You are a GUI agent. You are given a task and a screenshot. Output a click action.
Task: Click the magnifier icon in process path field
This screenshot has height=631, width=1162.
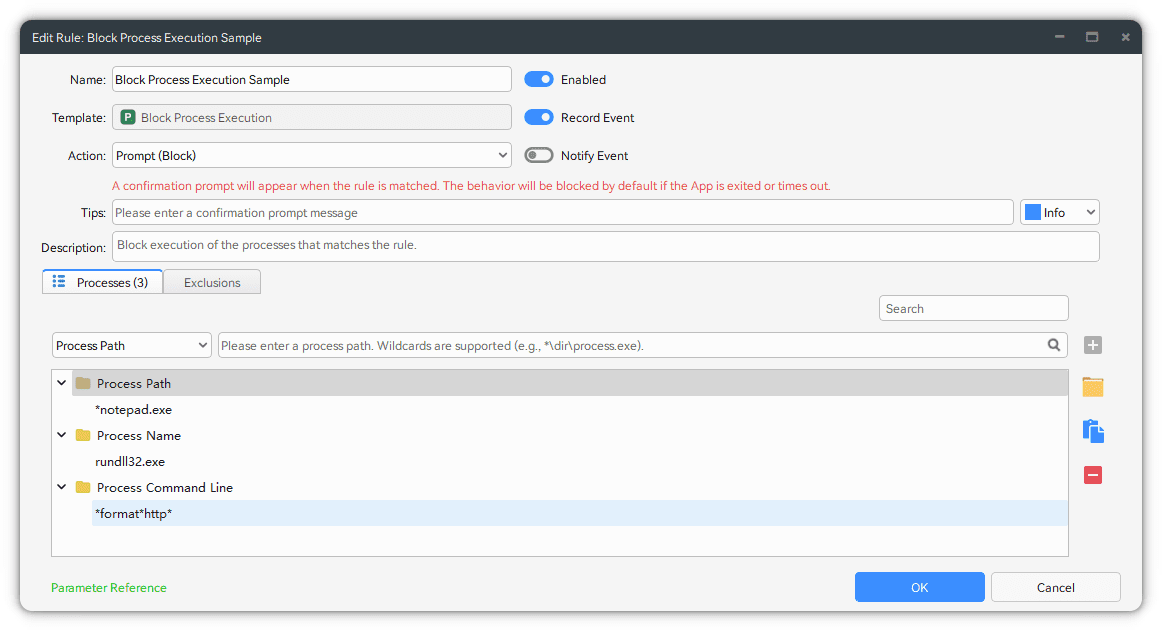tap(1054, 345)
